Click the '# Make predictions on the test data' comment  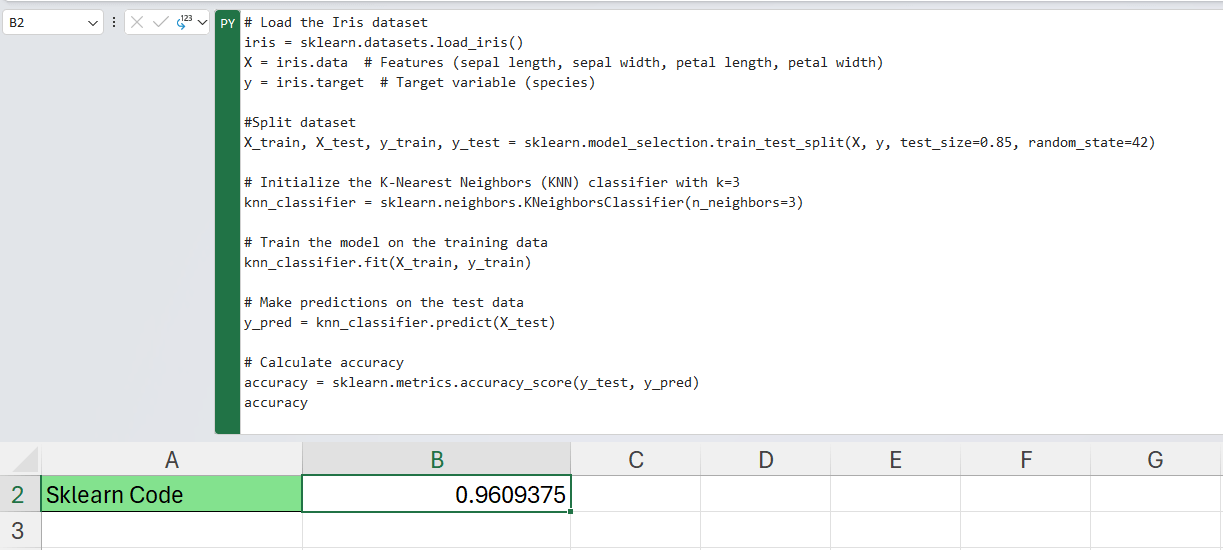384,302
